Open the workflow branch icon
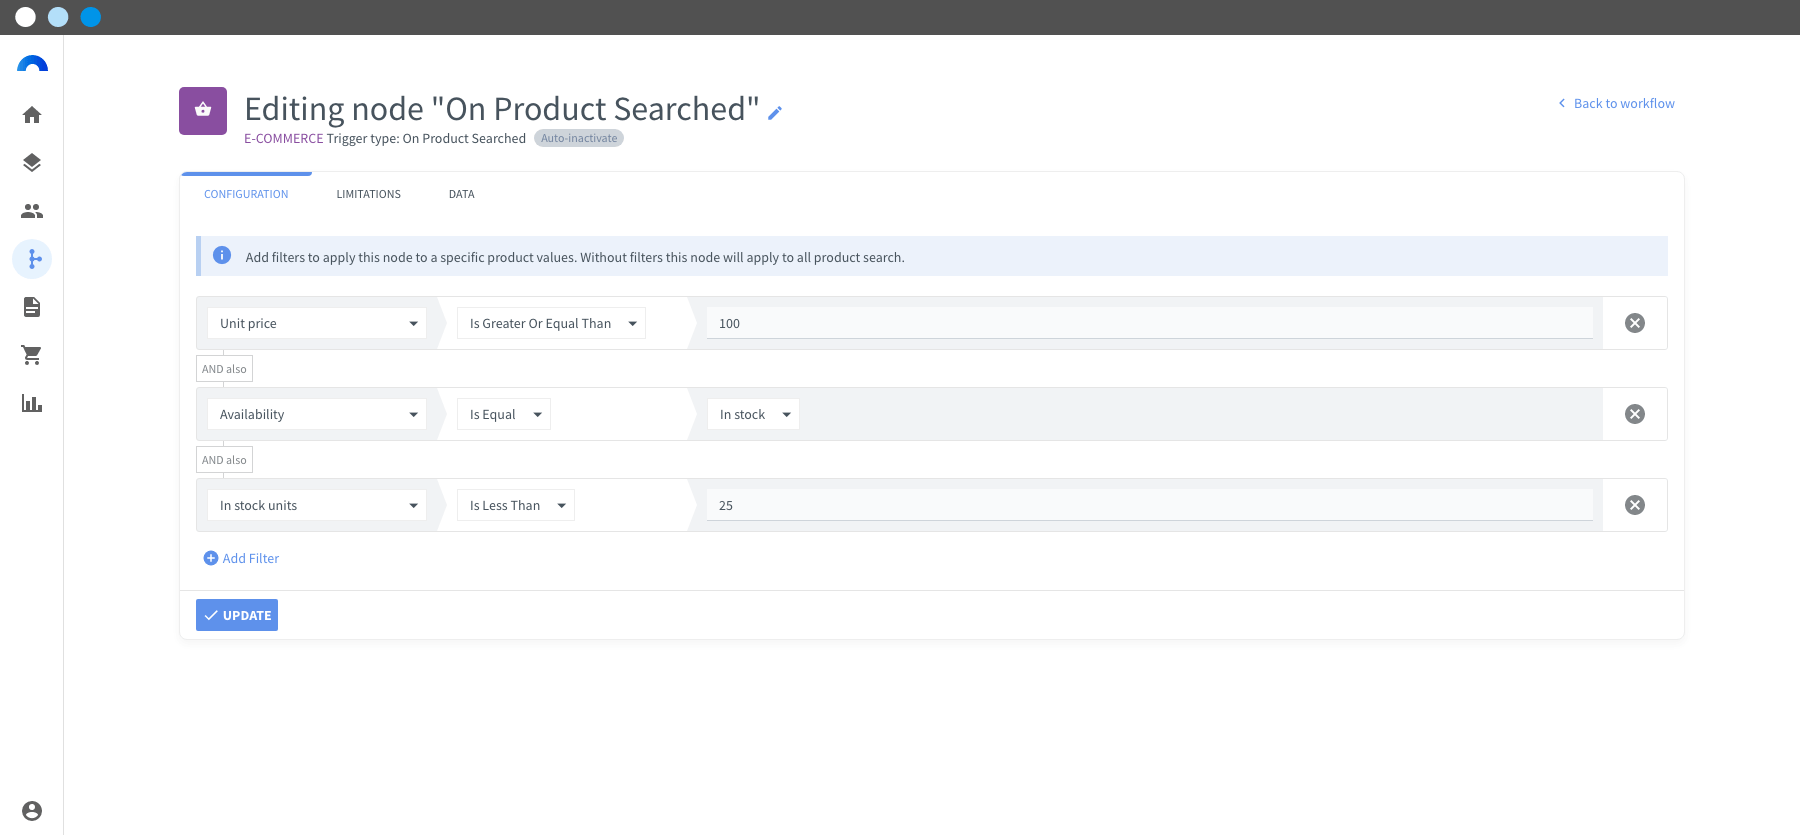 pyautogui.click(x=32, y=259)
